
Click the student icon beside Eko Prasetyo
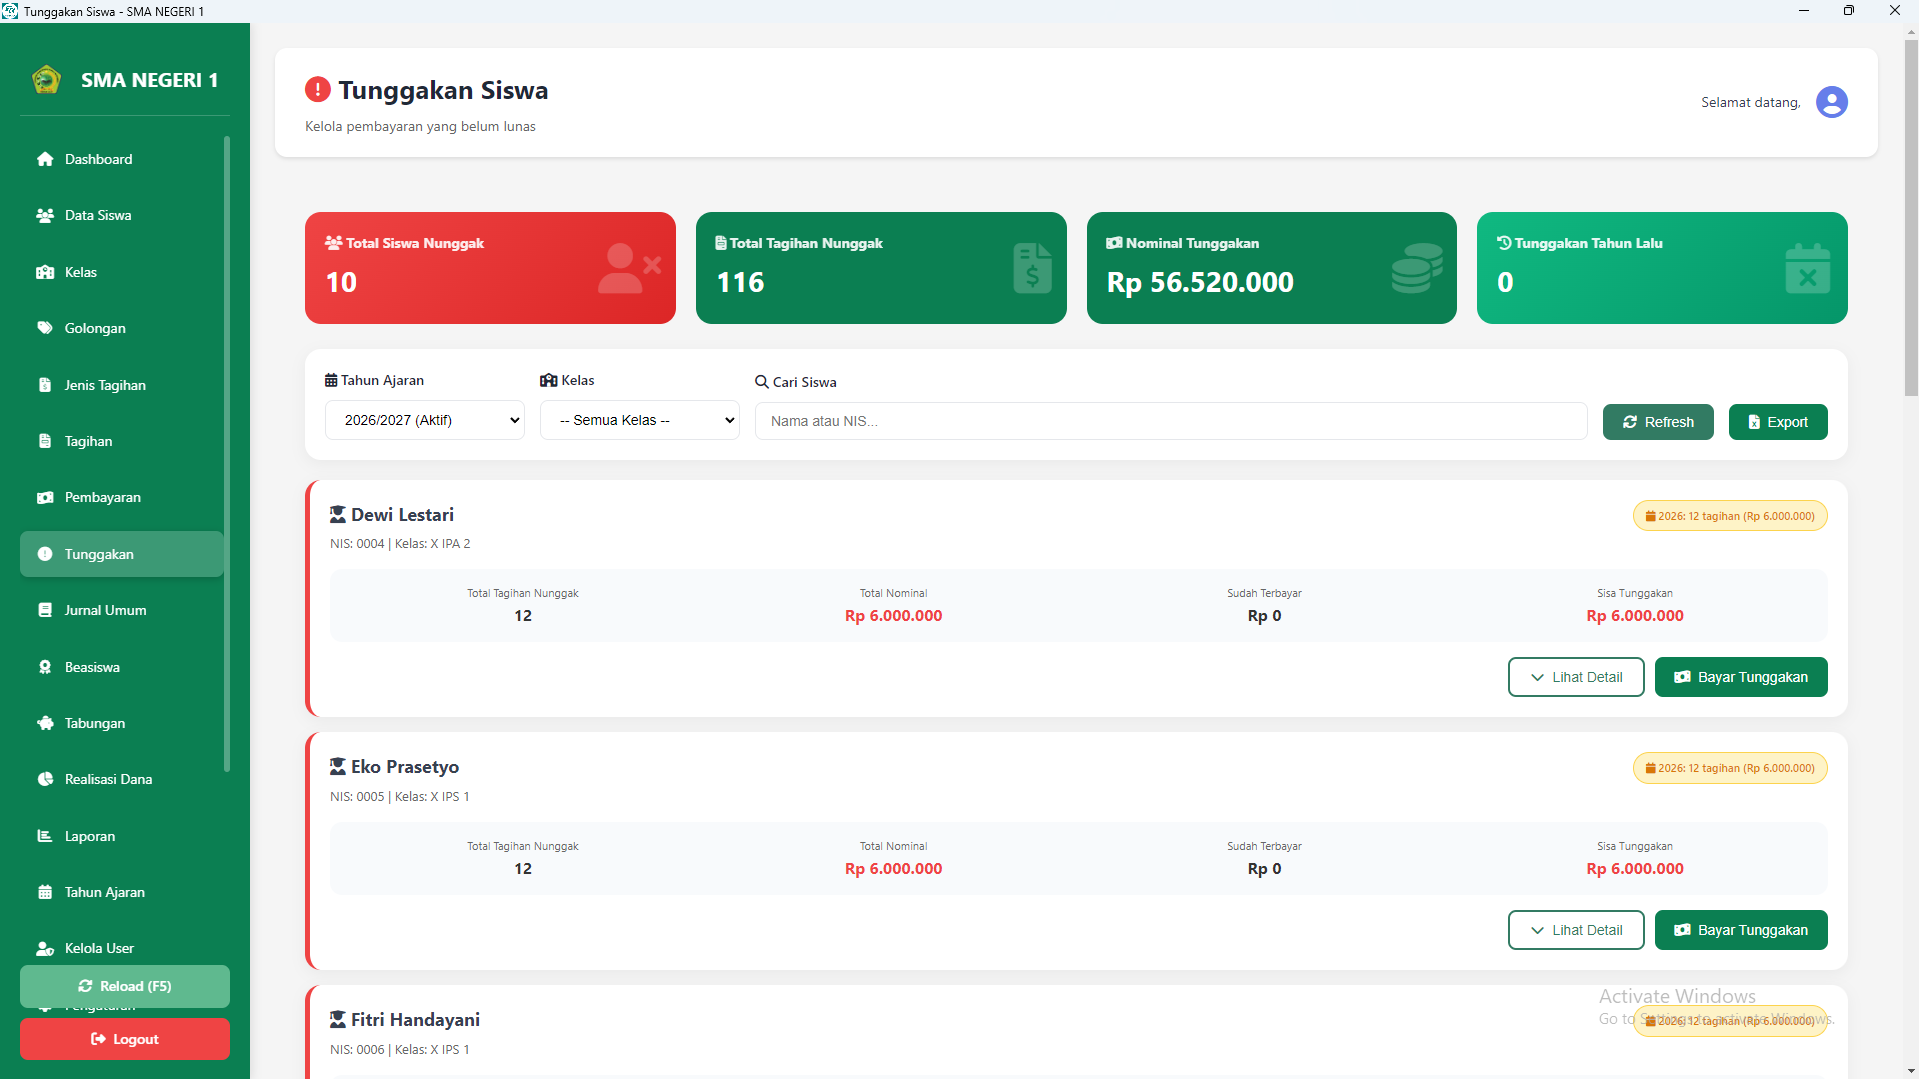(x=338, y=767)
